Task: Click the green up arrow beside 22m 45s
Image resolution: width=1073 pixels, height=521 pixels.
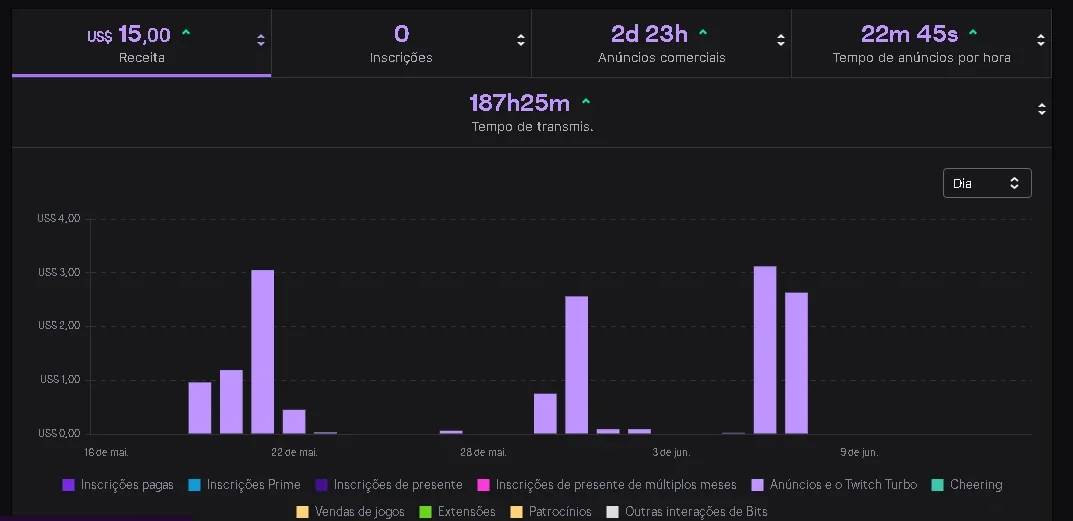Action: (973, 32)
